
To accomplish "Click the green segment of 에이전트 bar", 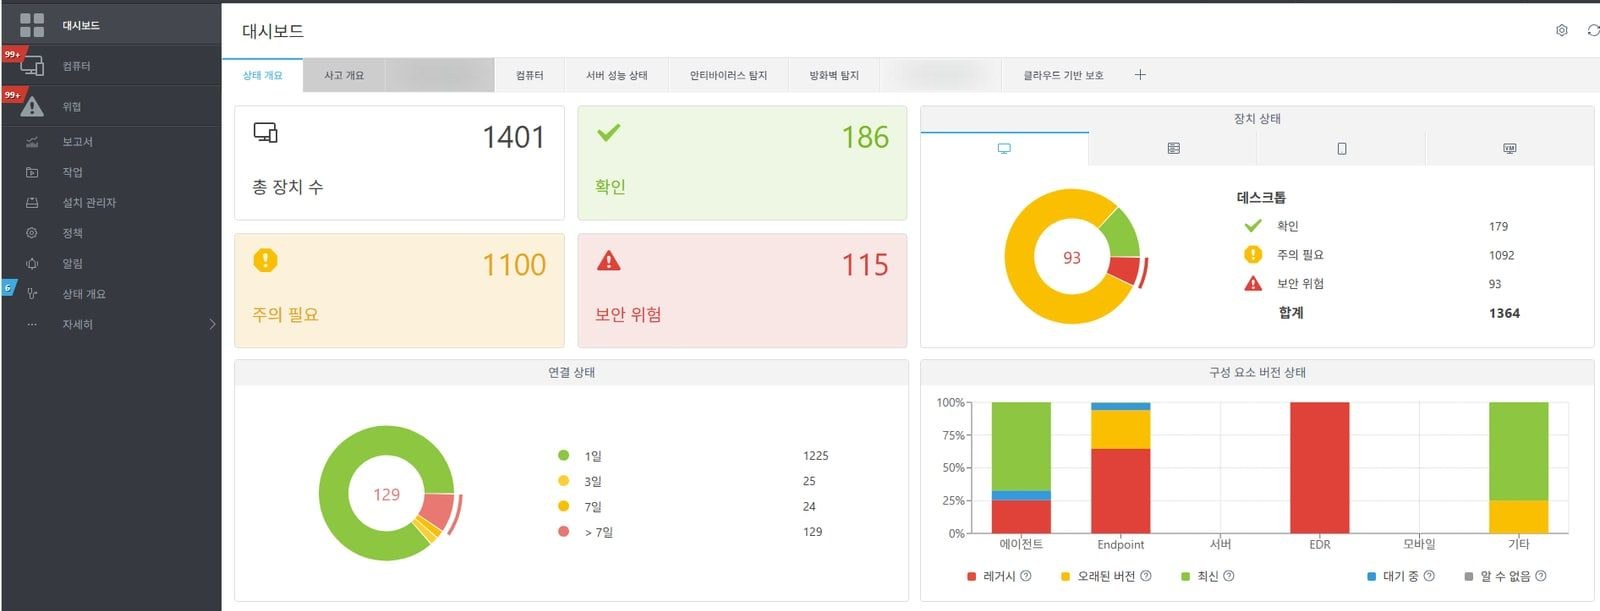I will click(x=1021, y=446).
